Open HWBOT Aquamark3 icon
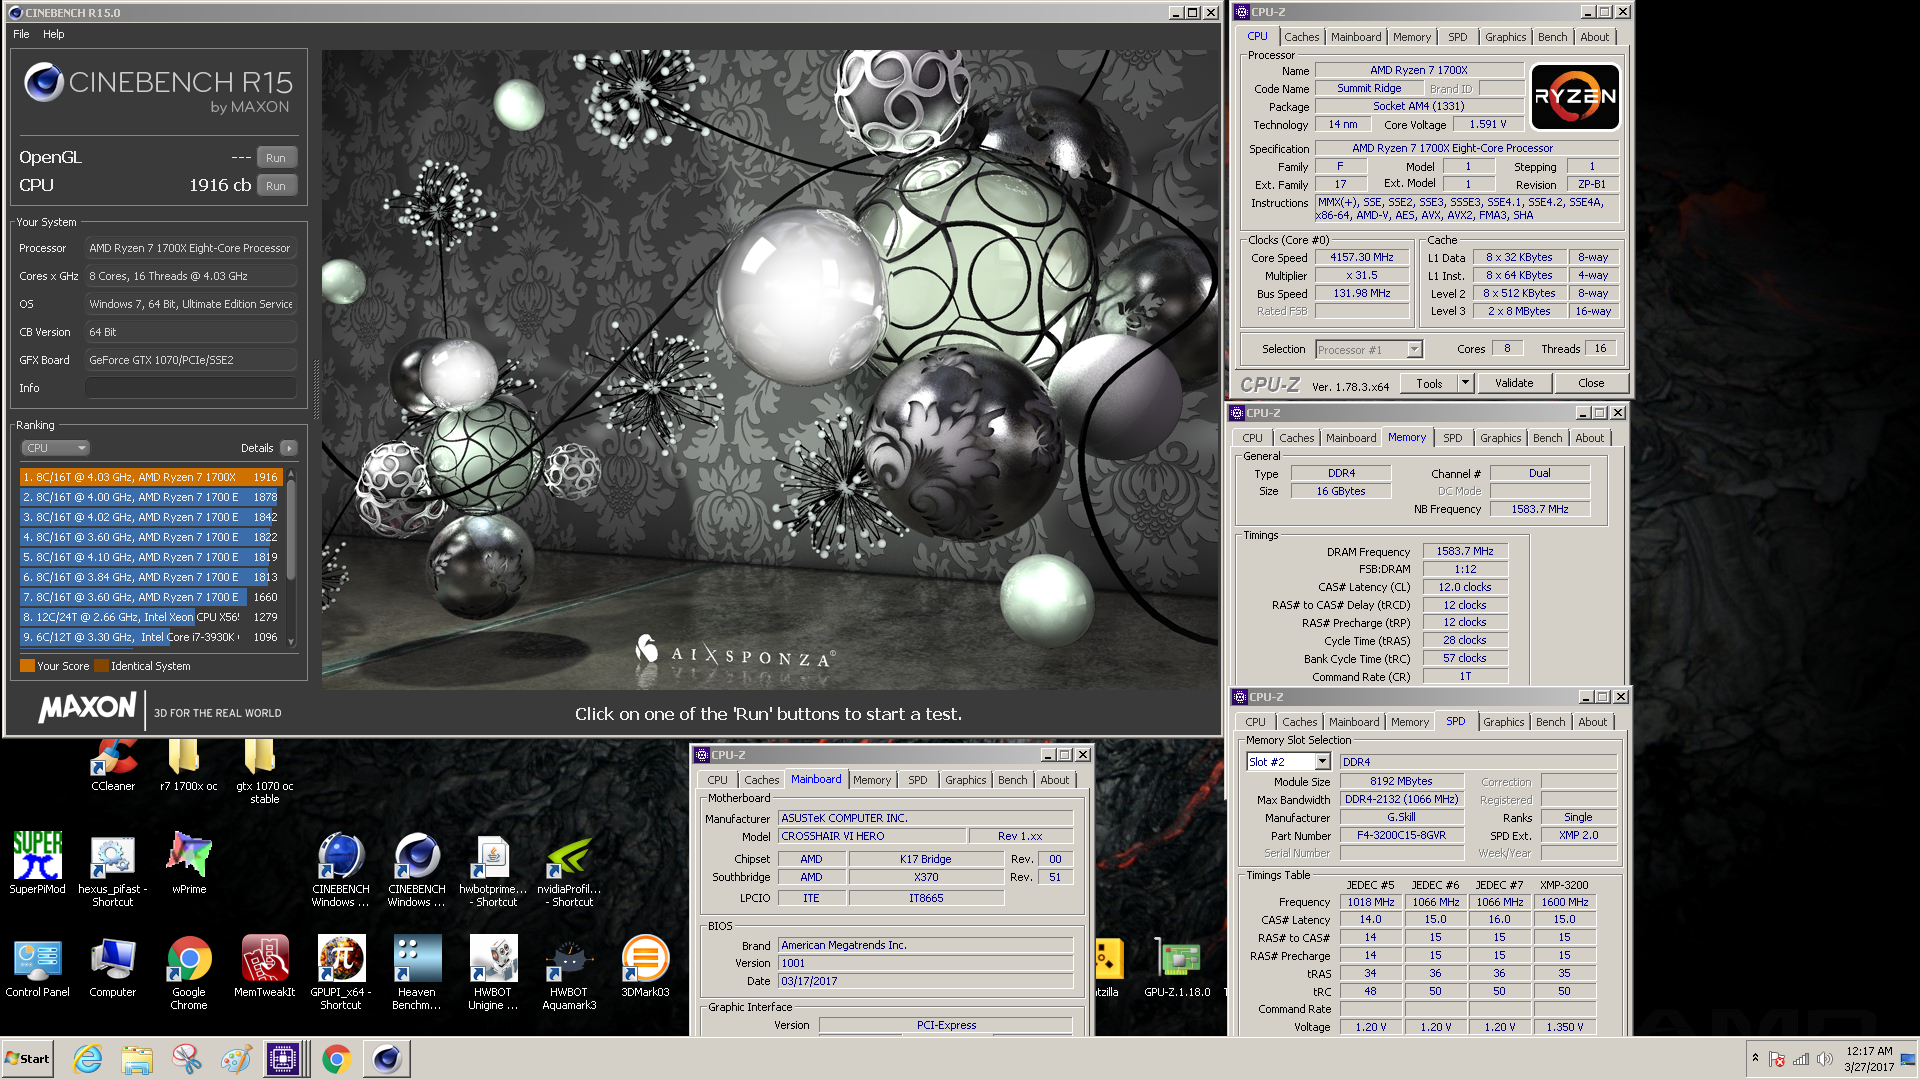This screenshot has height=1080, width=1920. click(569, 973)
